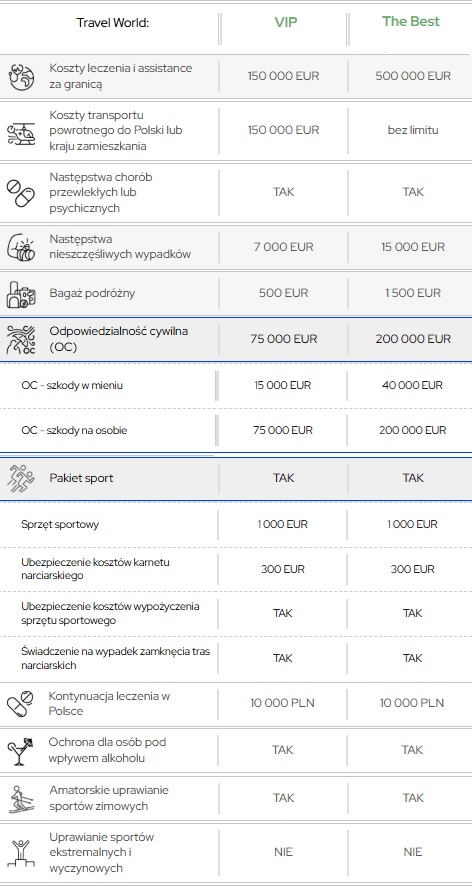Click the medical costs abroad globe icon
Viewport: 472px width, 886px height.
click(21, 76)
